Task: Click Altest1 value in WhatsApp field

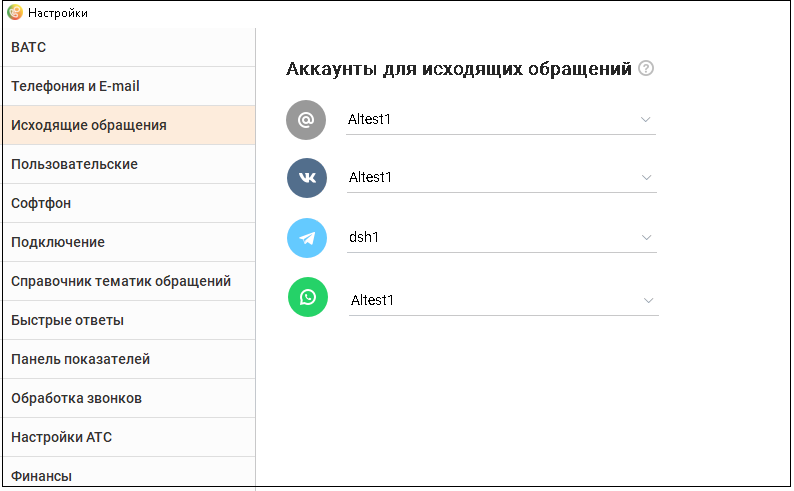Action: [x=372, y=300]
